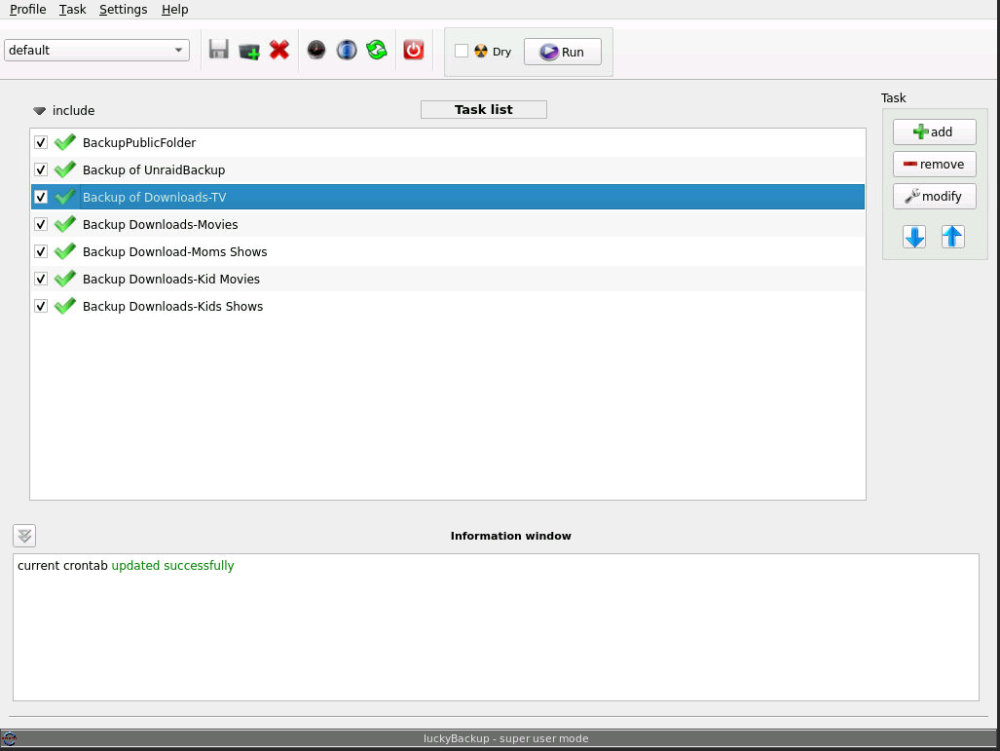Viewport: 1000px width, 751px height.
Task: Select the Backup of UnraidBackup row
Action: (448, 170)
